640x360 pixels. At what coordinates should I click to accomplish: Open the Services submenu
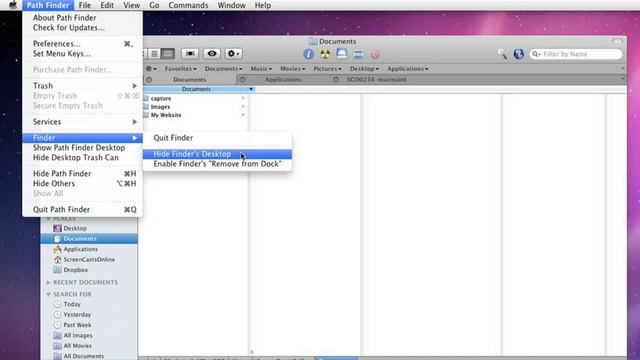[x=82, y=122]
